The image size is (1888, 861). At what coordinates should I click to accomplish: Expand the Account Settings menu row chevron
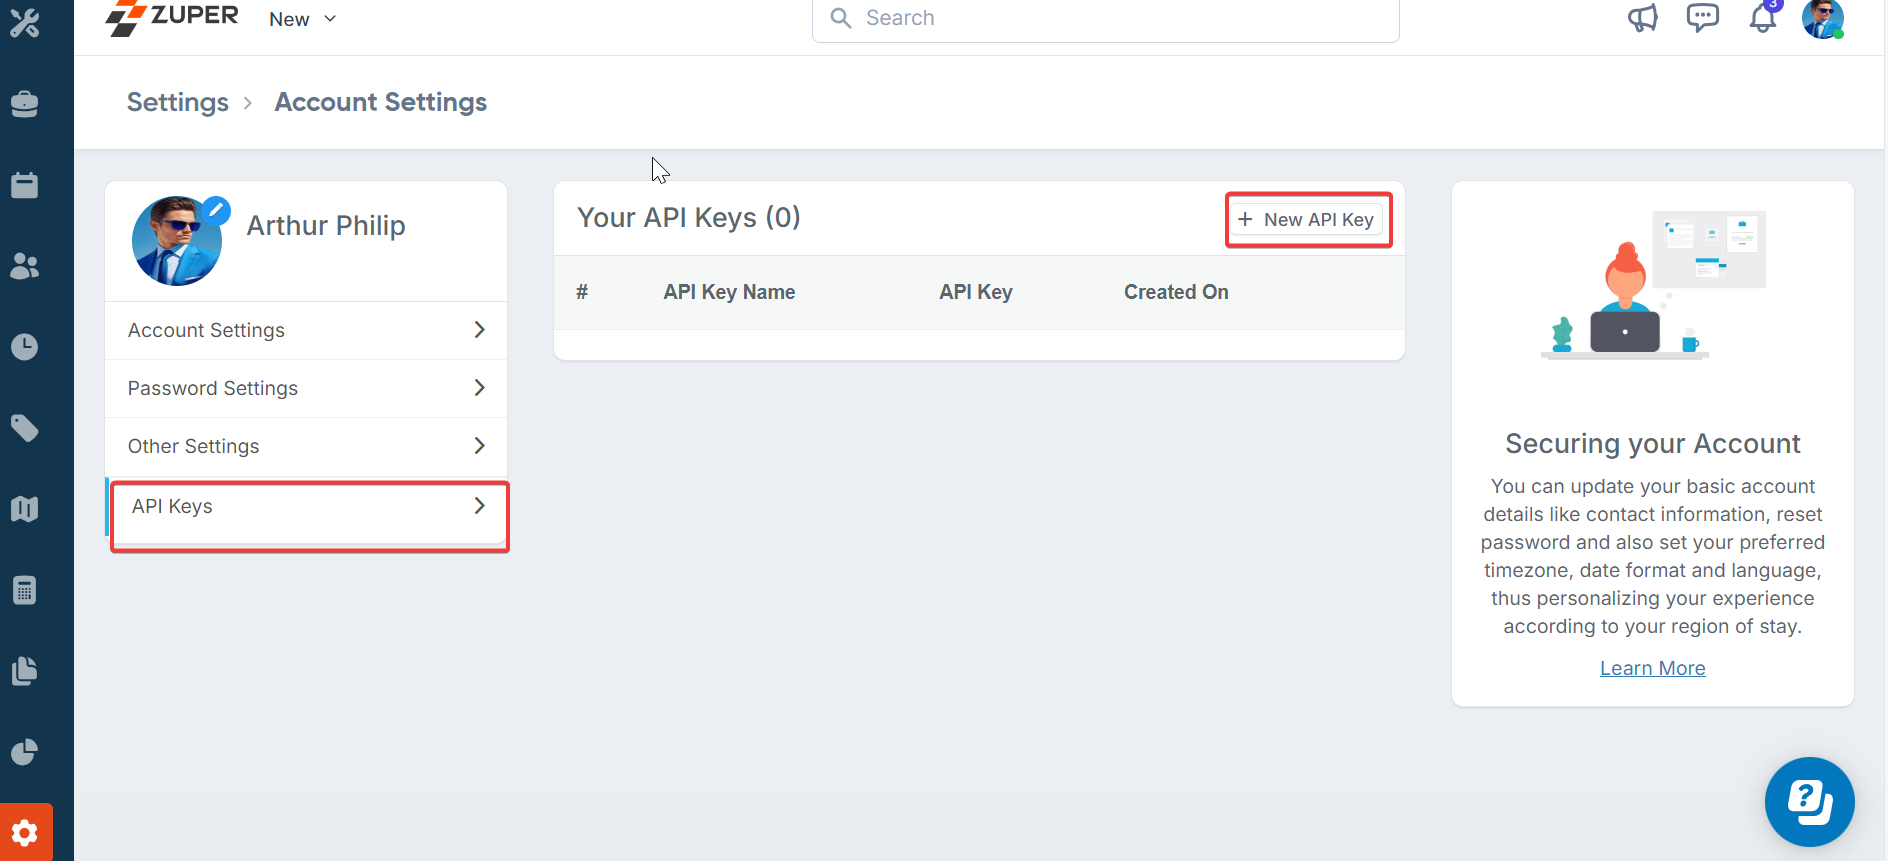pos(479,330)
